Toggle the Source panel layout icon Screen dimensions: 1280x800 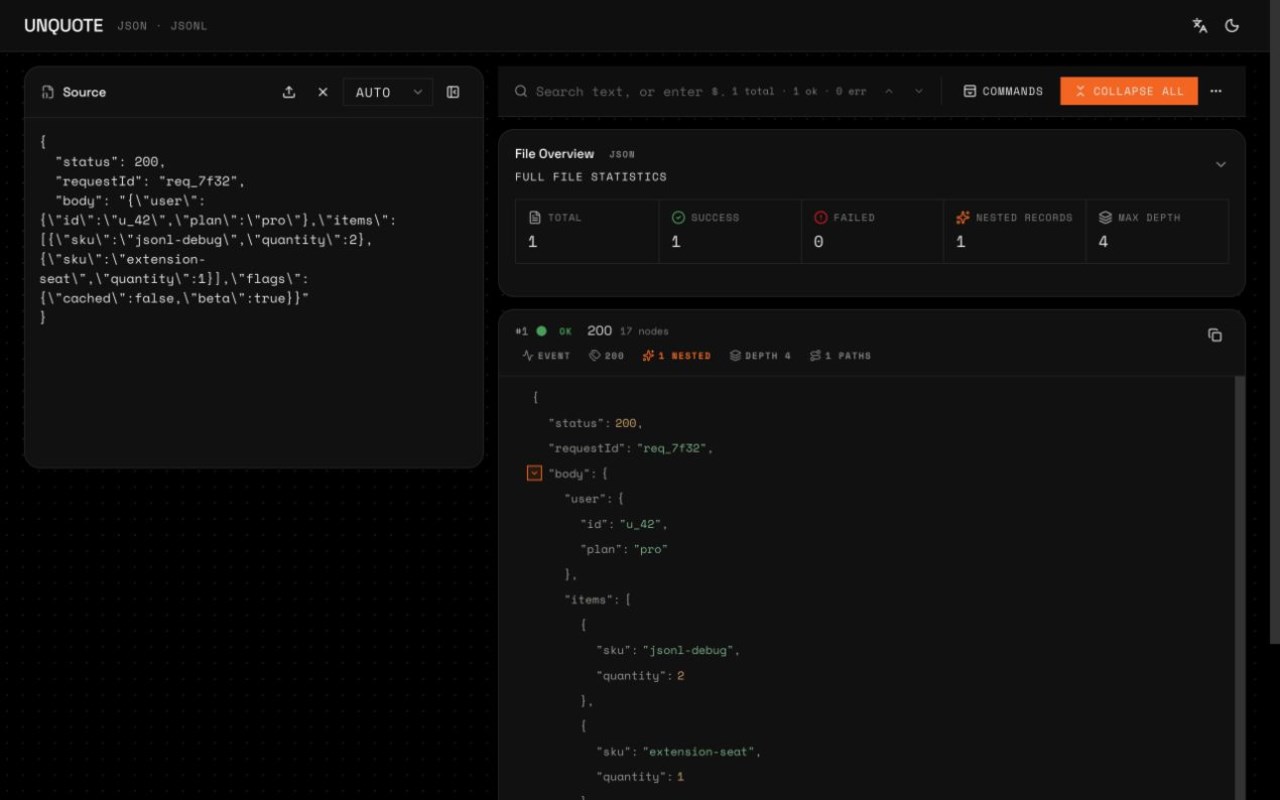point(453,92)
